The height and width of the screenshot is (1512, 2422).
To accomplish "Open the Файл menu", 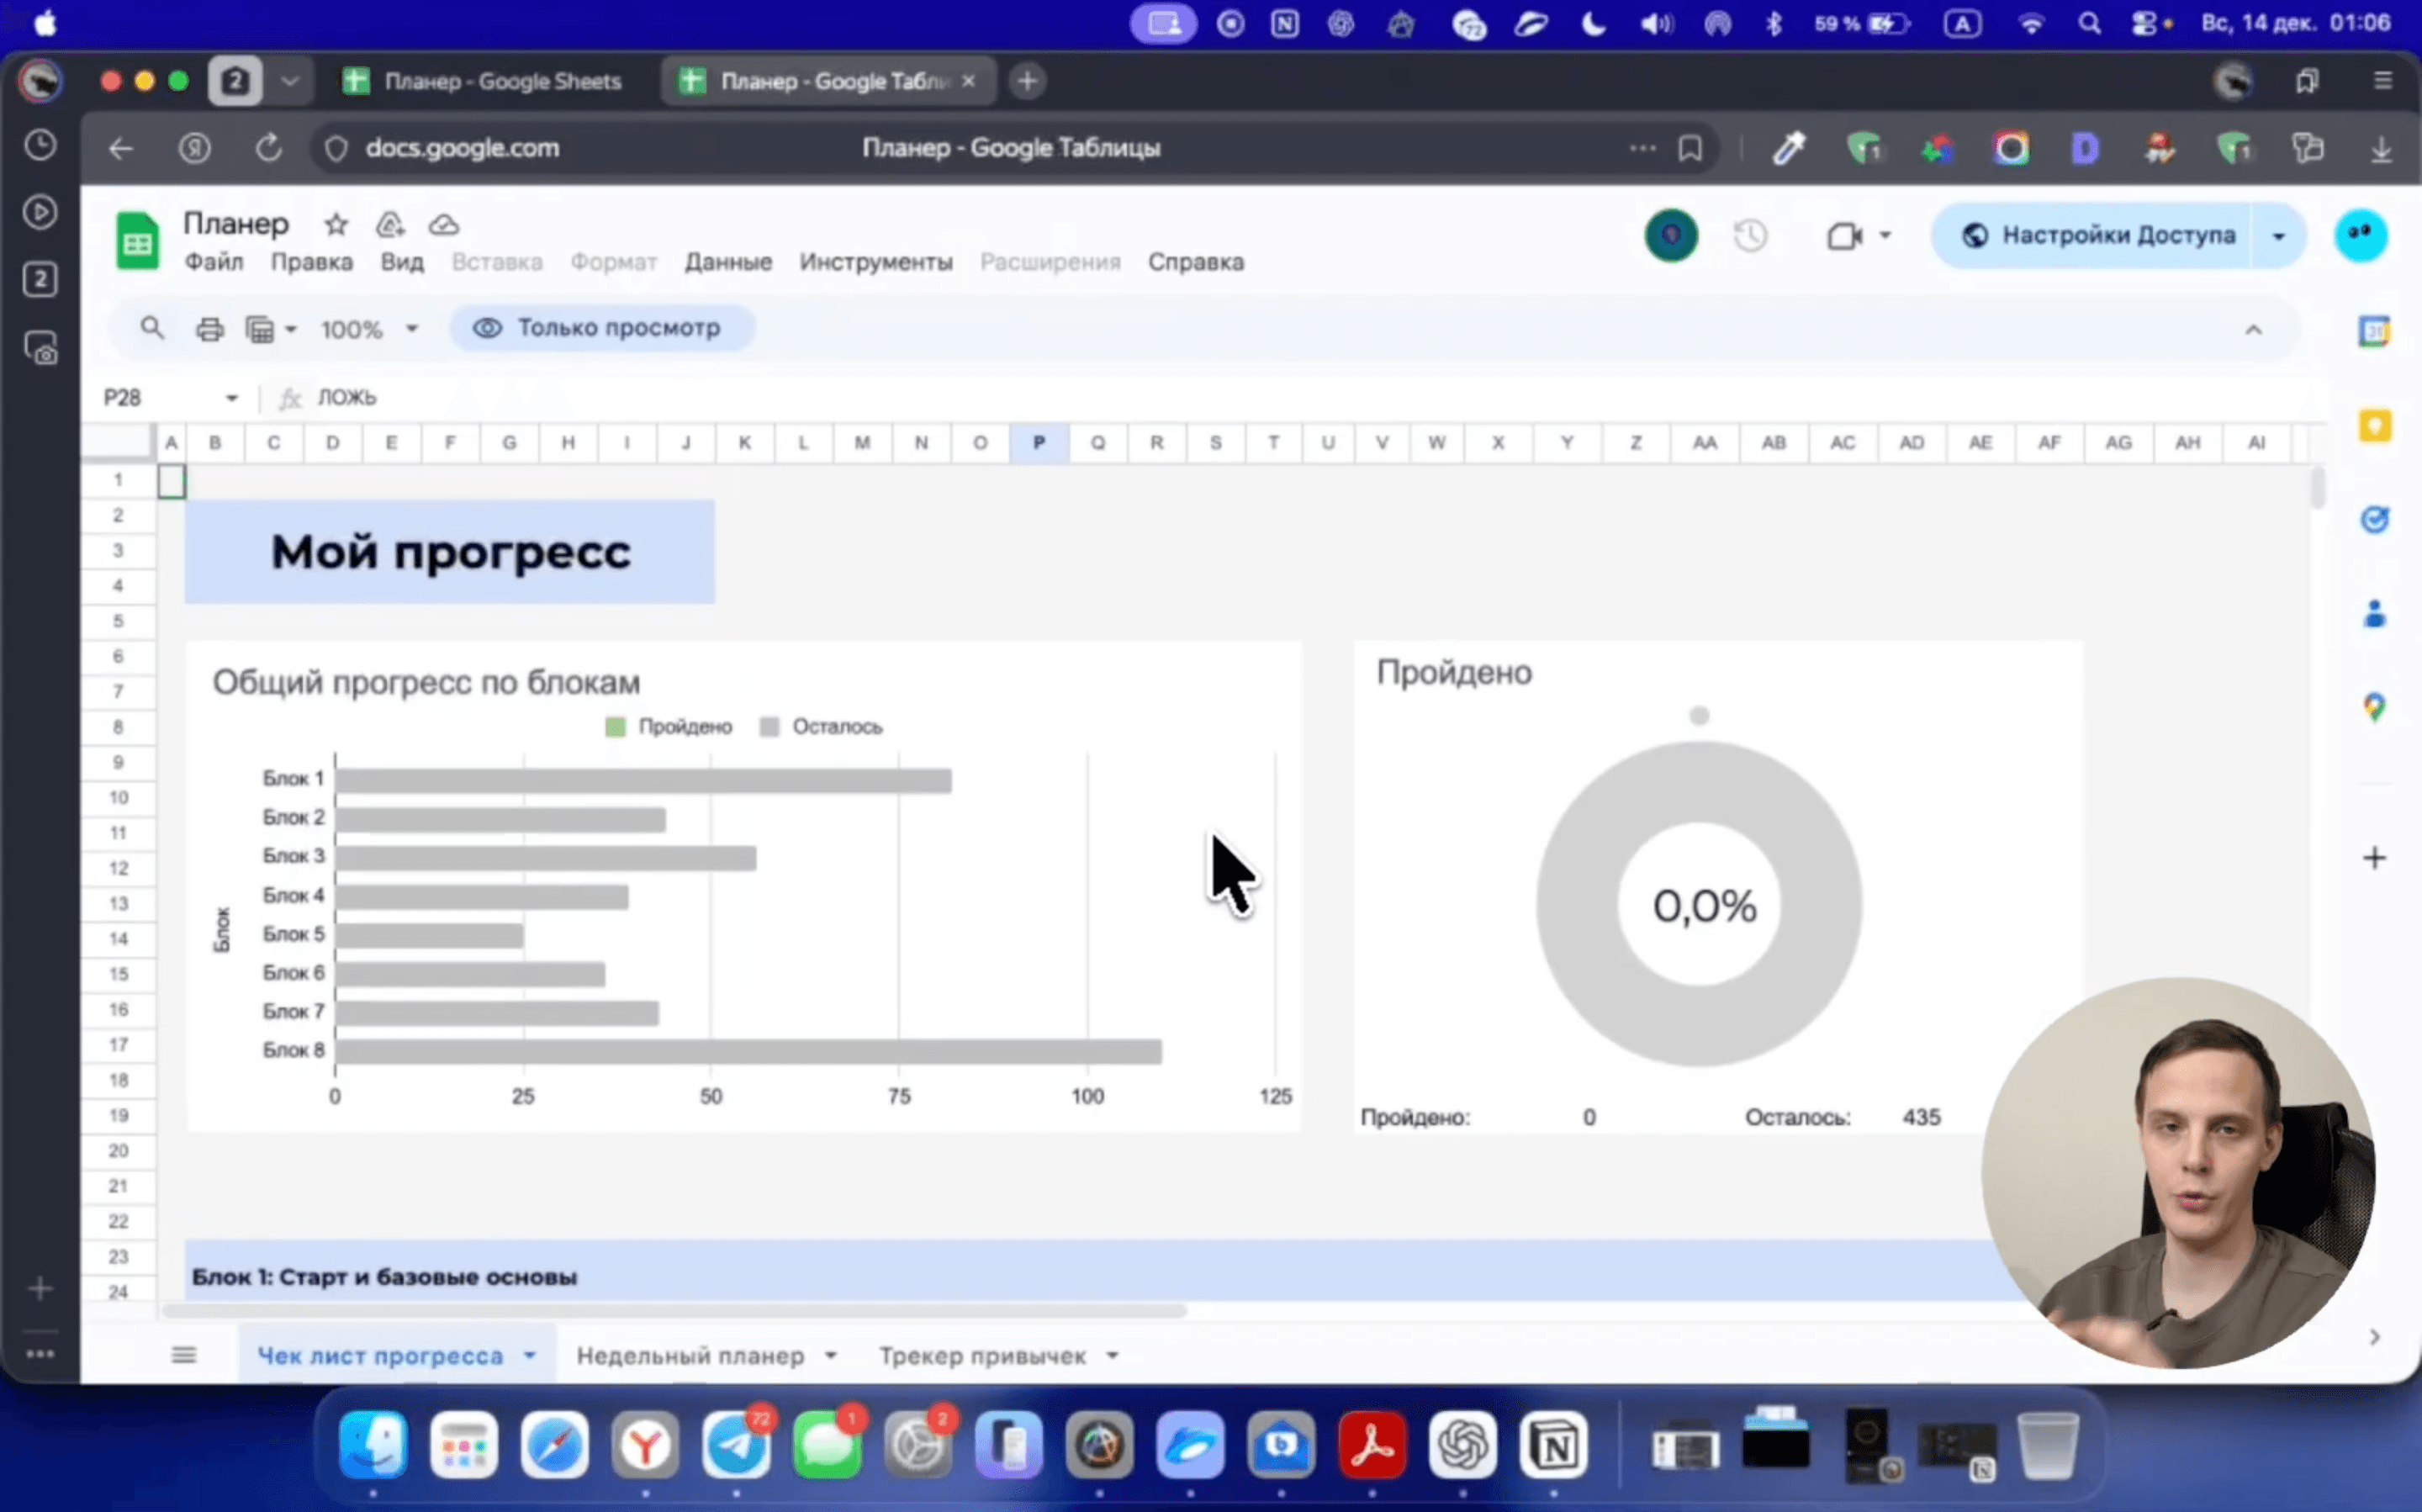I will click(214, 262).
